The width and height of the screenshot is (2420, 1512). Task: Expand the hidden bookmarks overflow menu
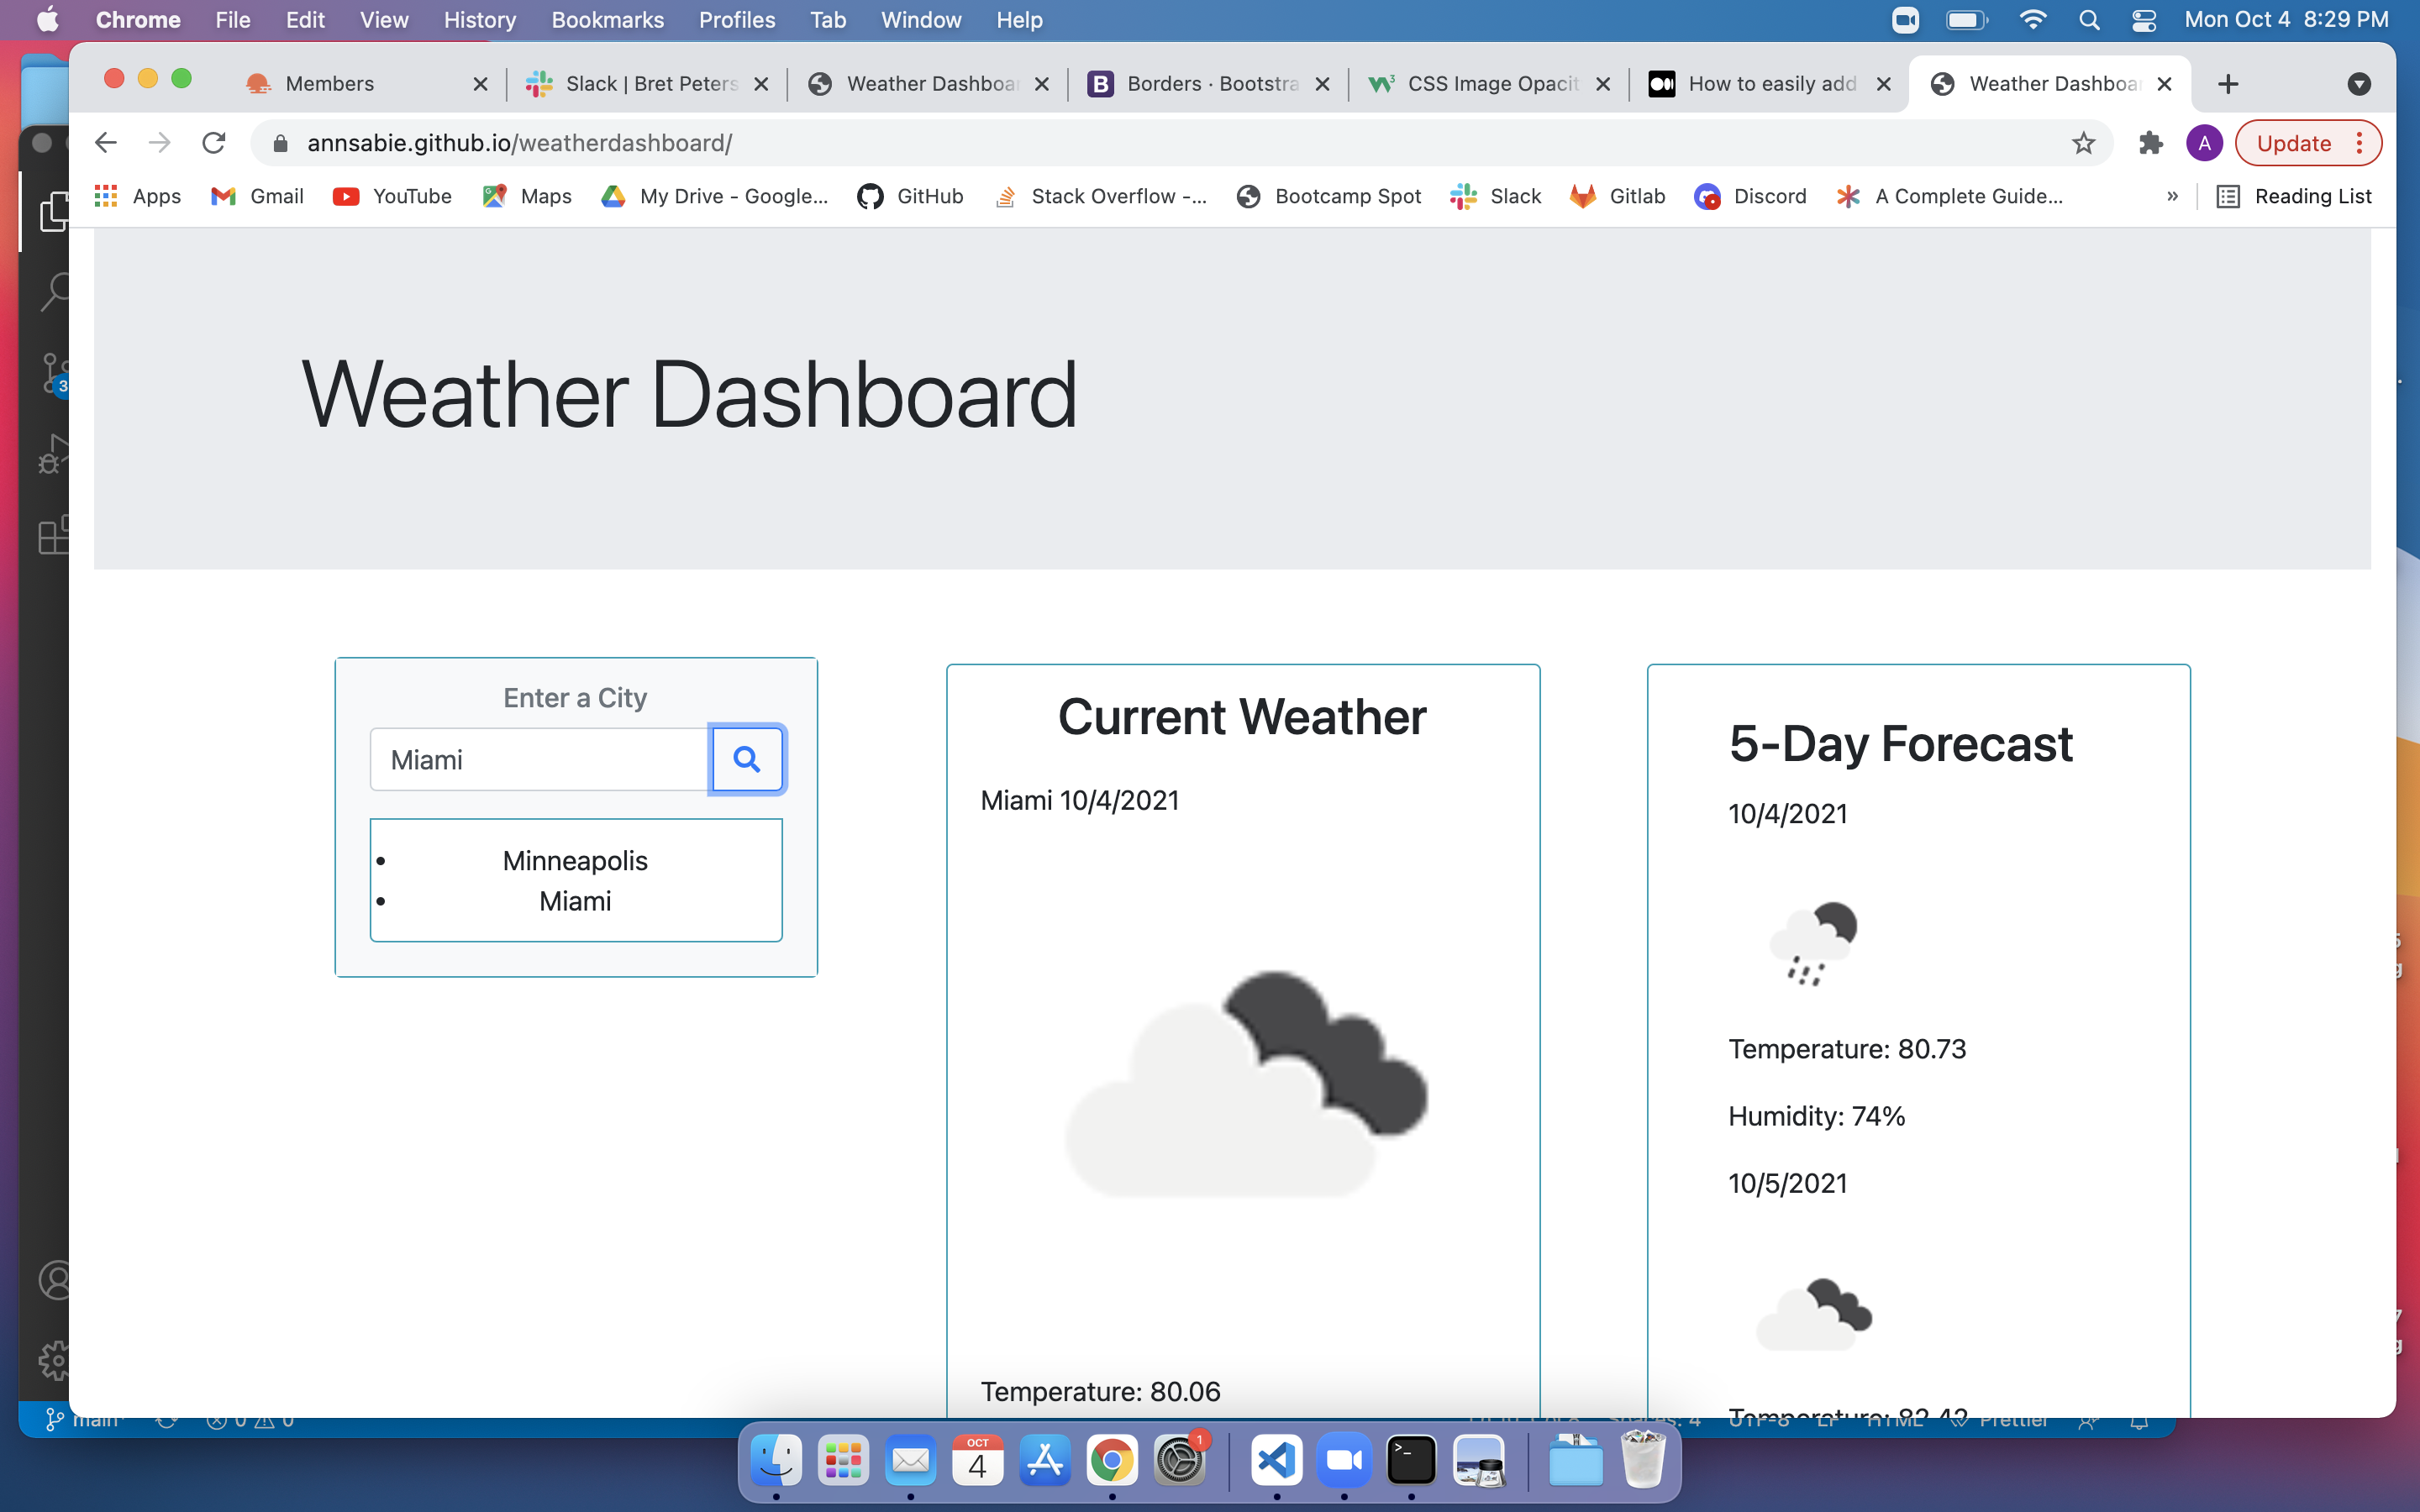click(x=2174, y=196)
